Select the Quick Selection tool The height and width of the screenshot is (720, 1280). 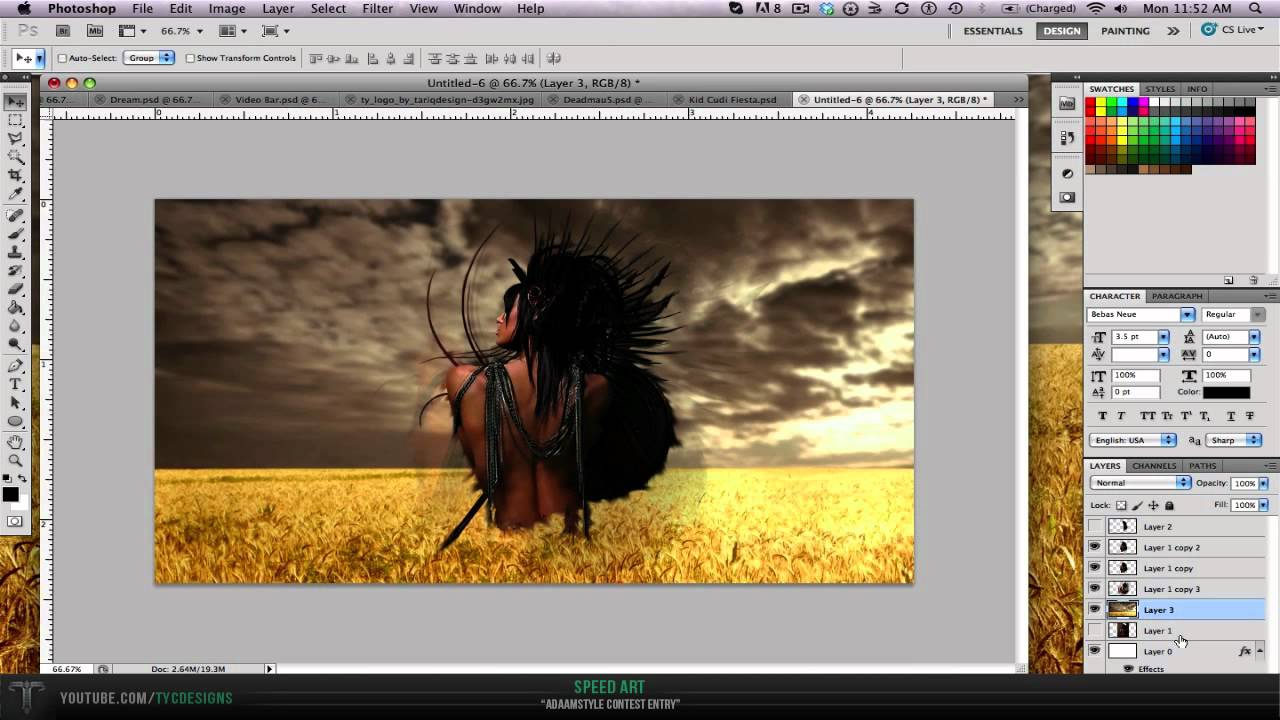(16, 157)
